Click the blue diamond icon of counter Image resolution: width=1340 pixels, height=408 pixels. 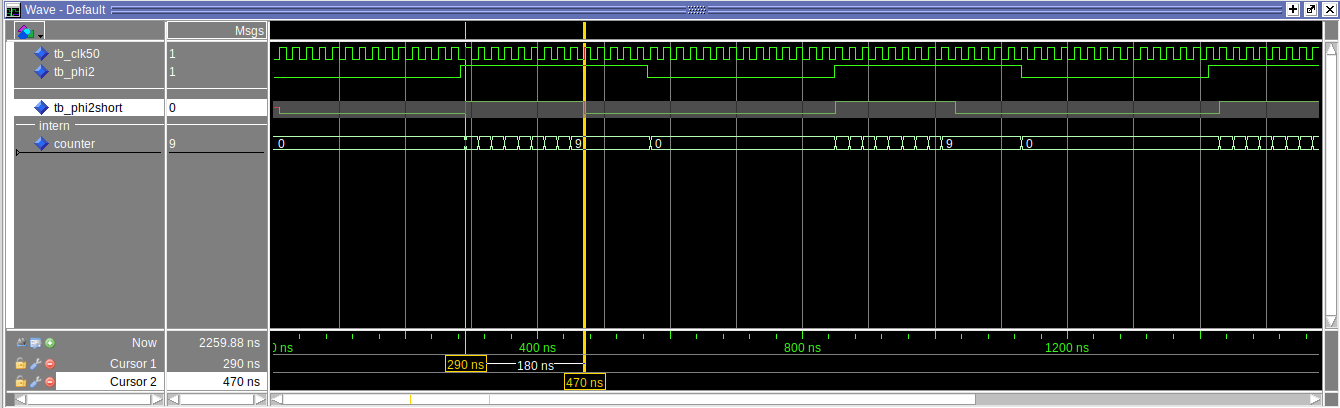coord(41,144)
